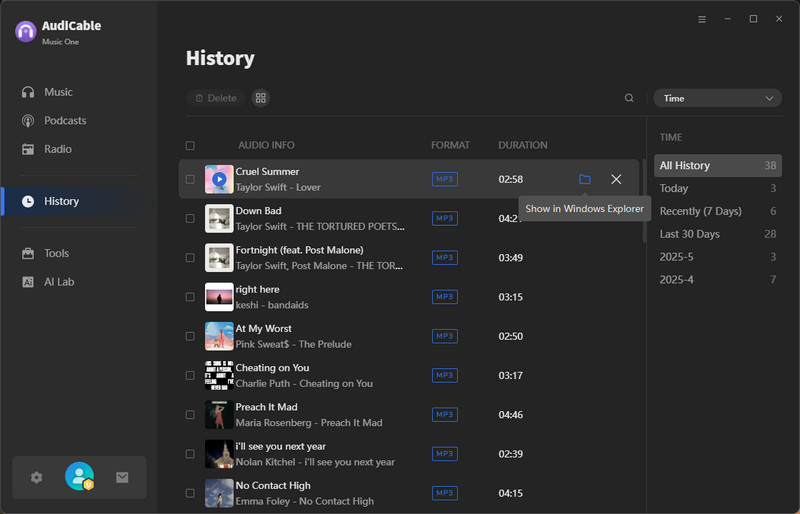Image resolution: width=800 pixels, height=514 pixels.
Task: Select All History filter
Action: 717,165
